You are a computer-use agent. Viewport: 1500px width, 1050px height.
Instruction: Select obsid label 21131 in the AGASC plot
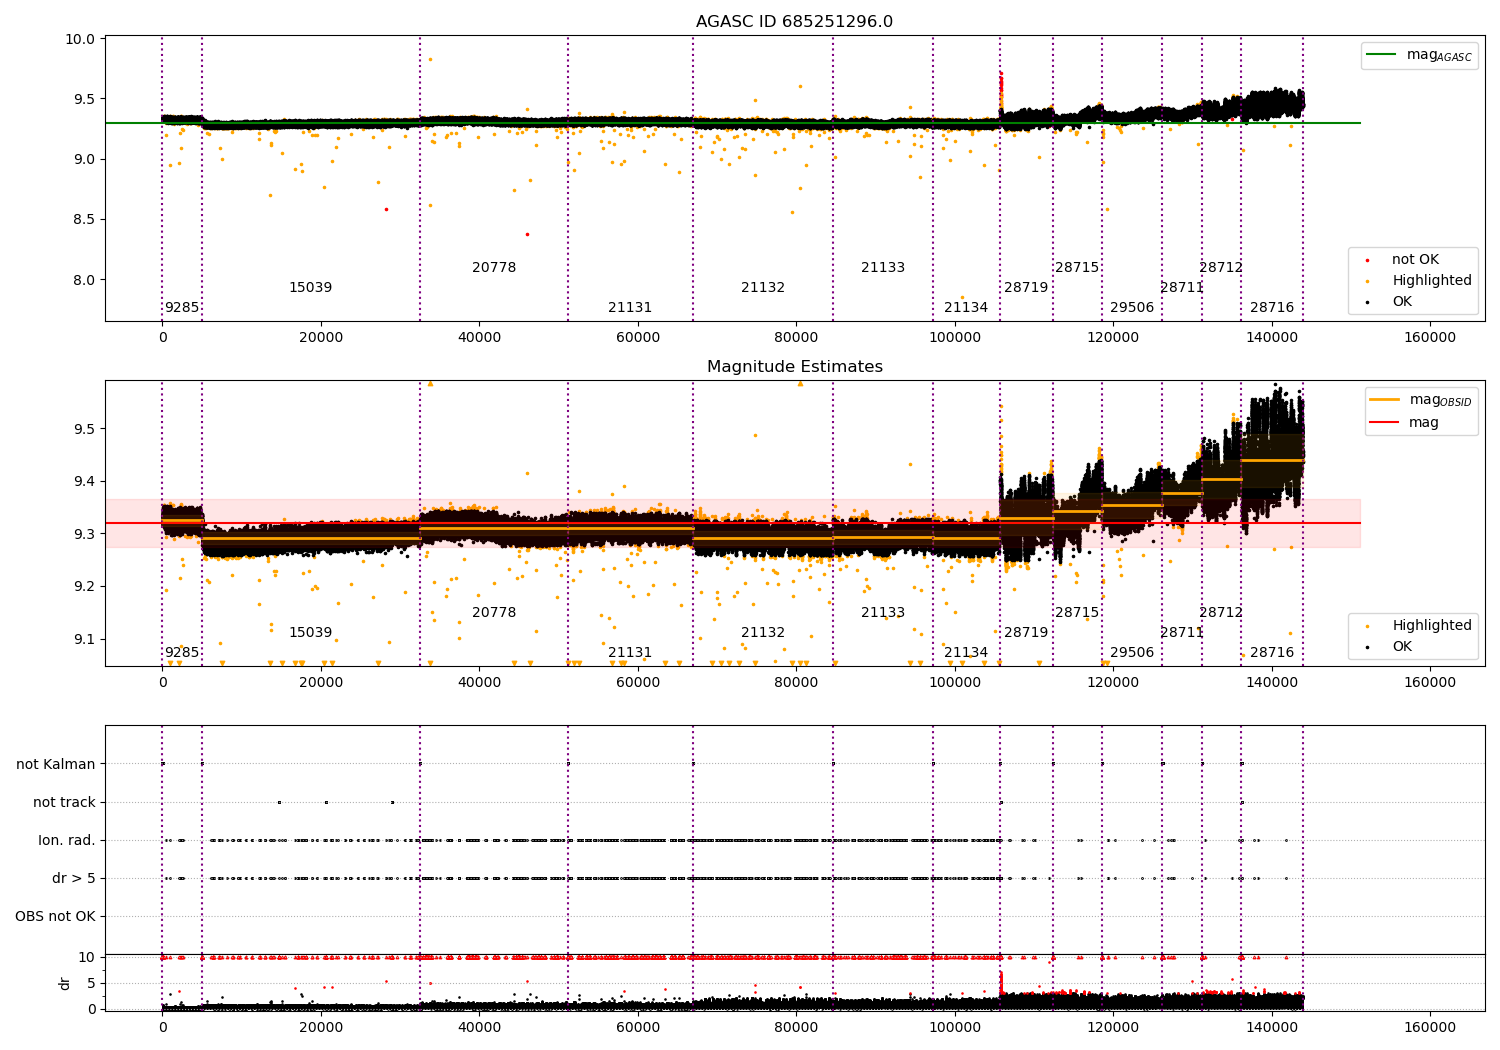tap(630, 308)
